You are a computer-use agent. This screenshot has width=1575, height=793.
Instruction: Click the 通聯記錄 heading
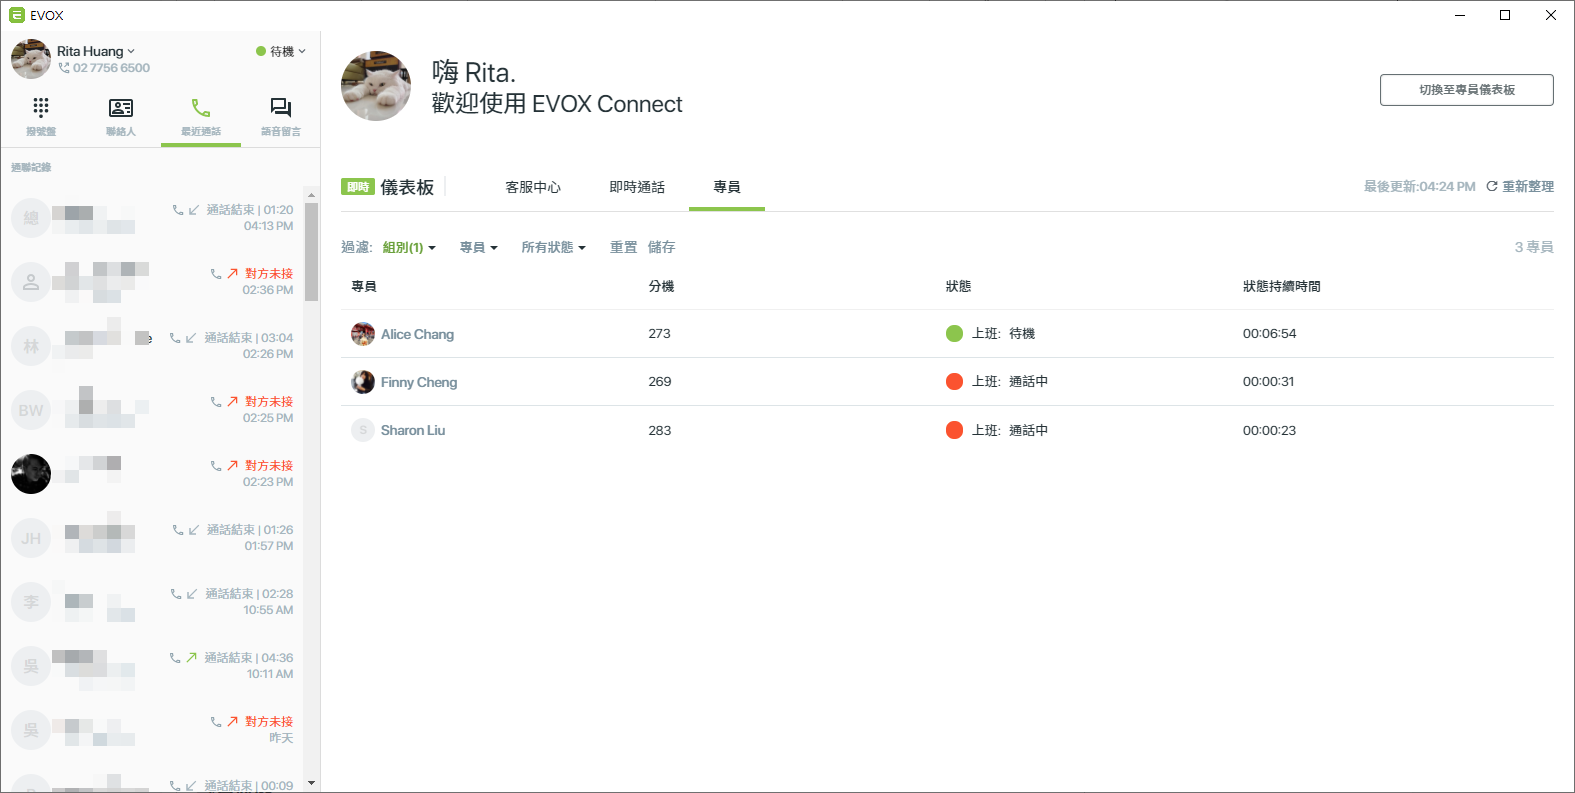[31, 168]
